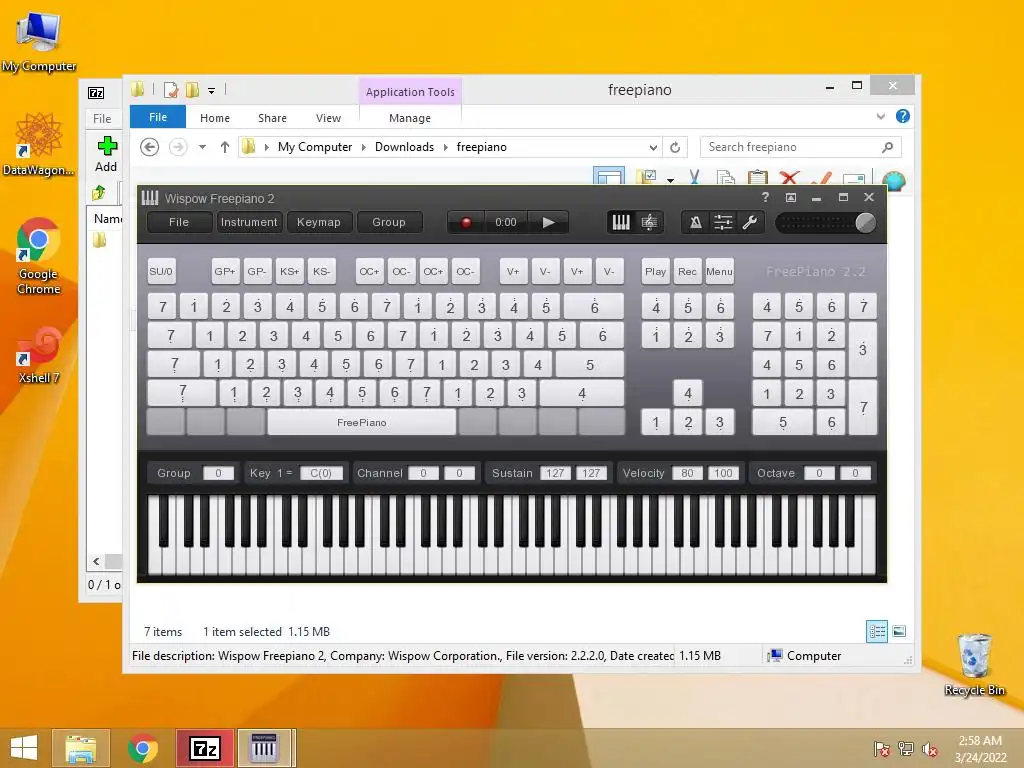Screen dimensions: 1024x768
Task: Open the Group menu
Action: coord(389,222)
